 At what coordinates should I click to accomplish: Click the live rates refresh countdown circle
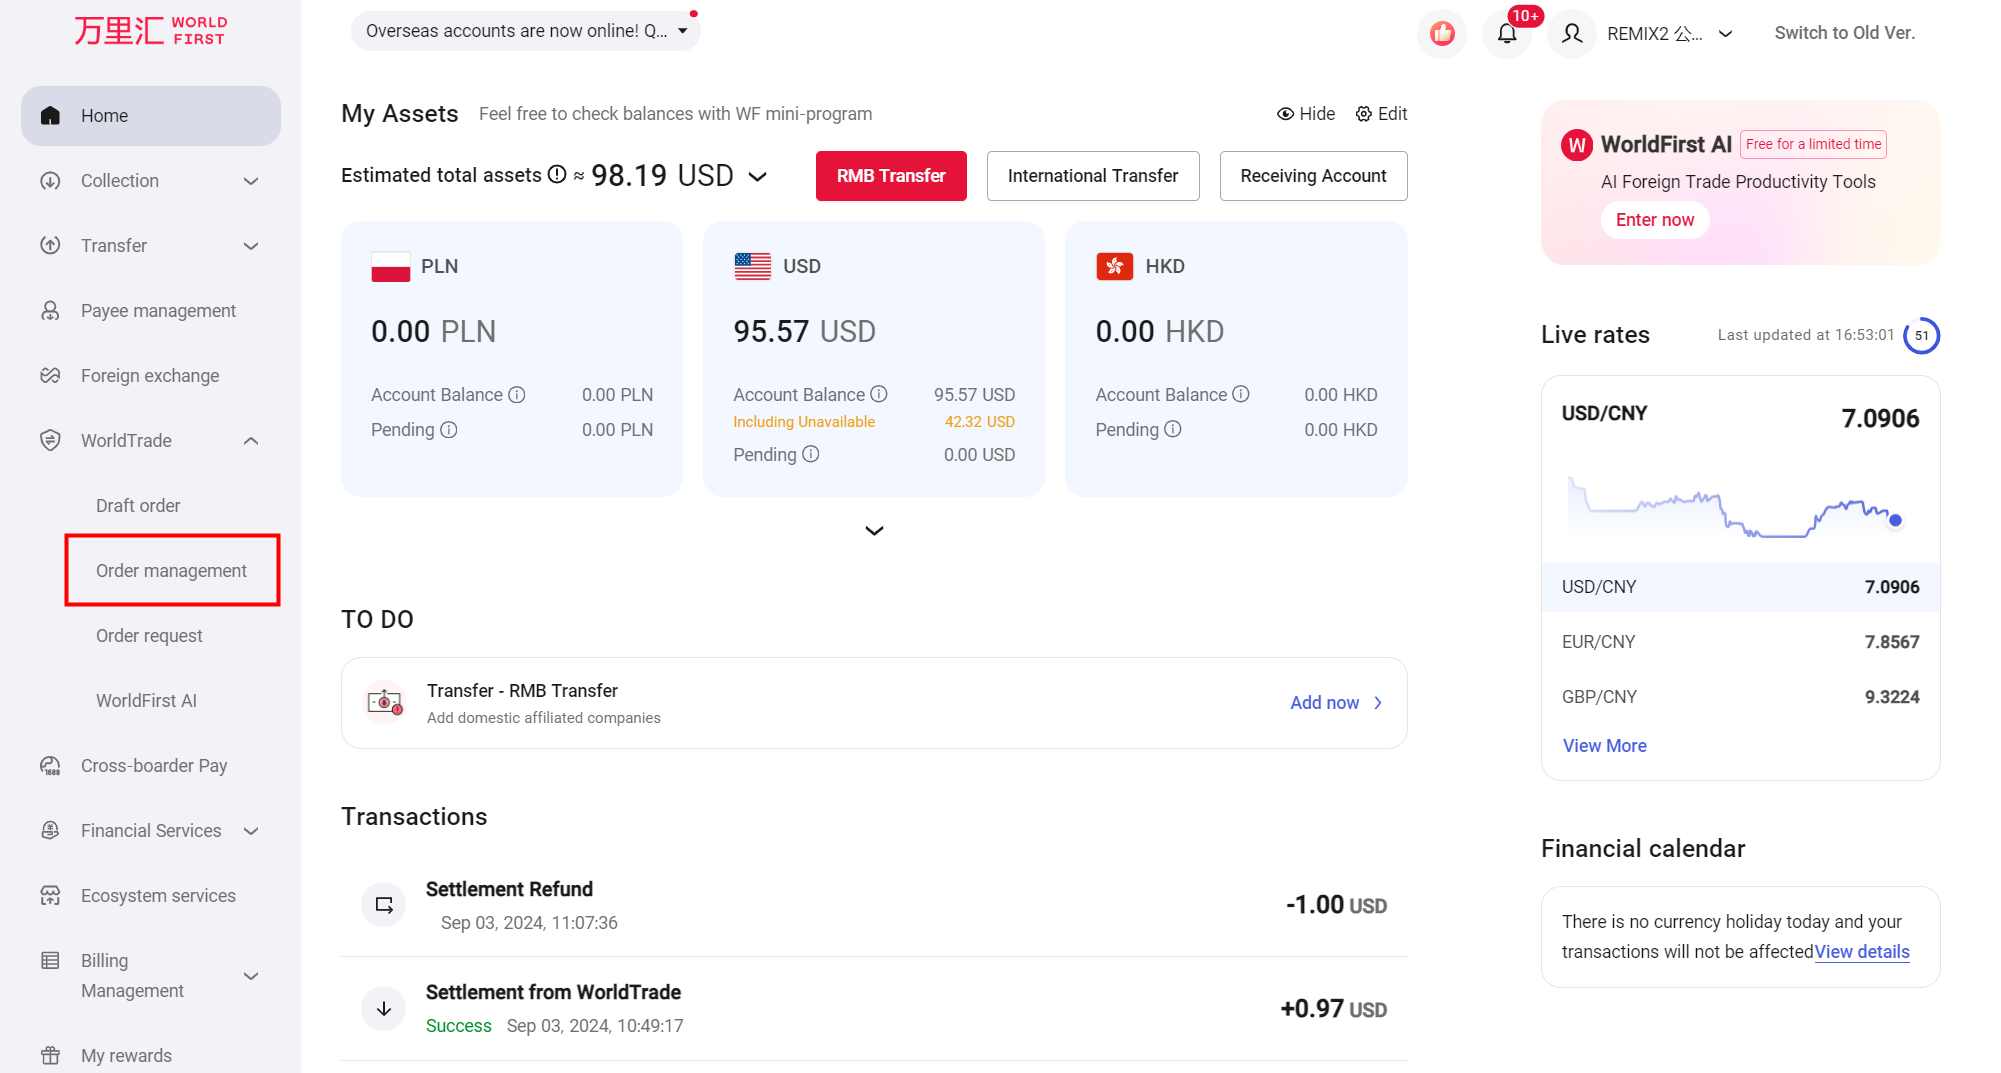1921,335
